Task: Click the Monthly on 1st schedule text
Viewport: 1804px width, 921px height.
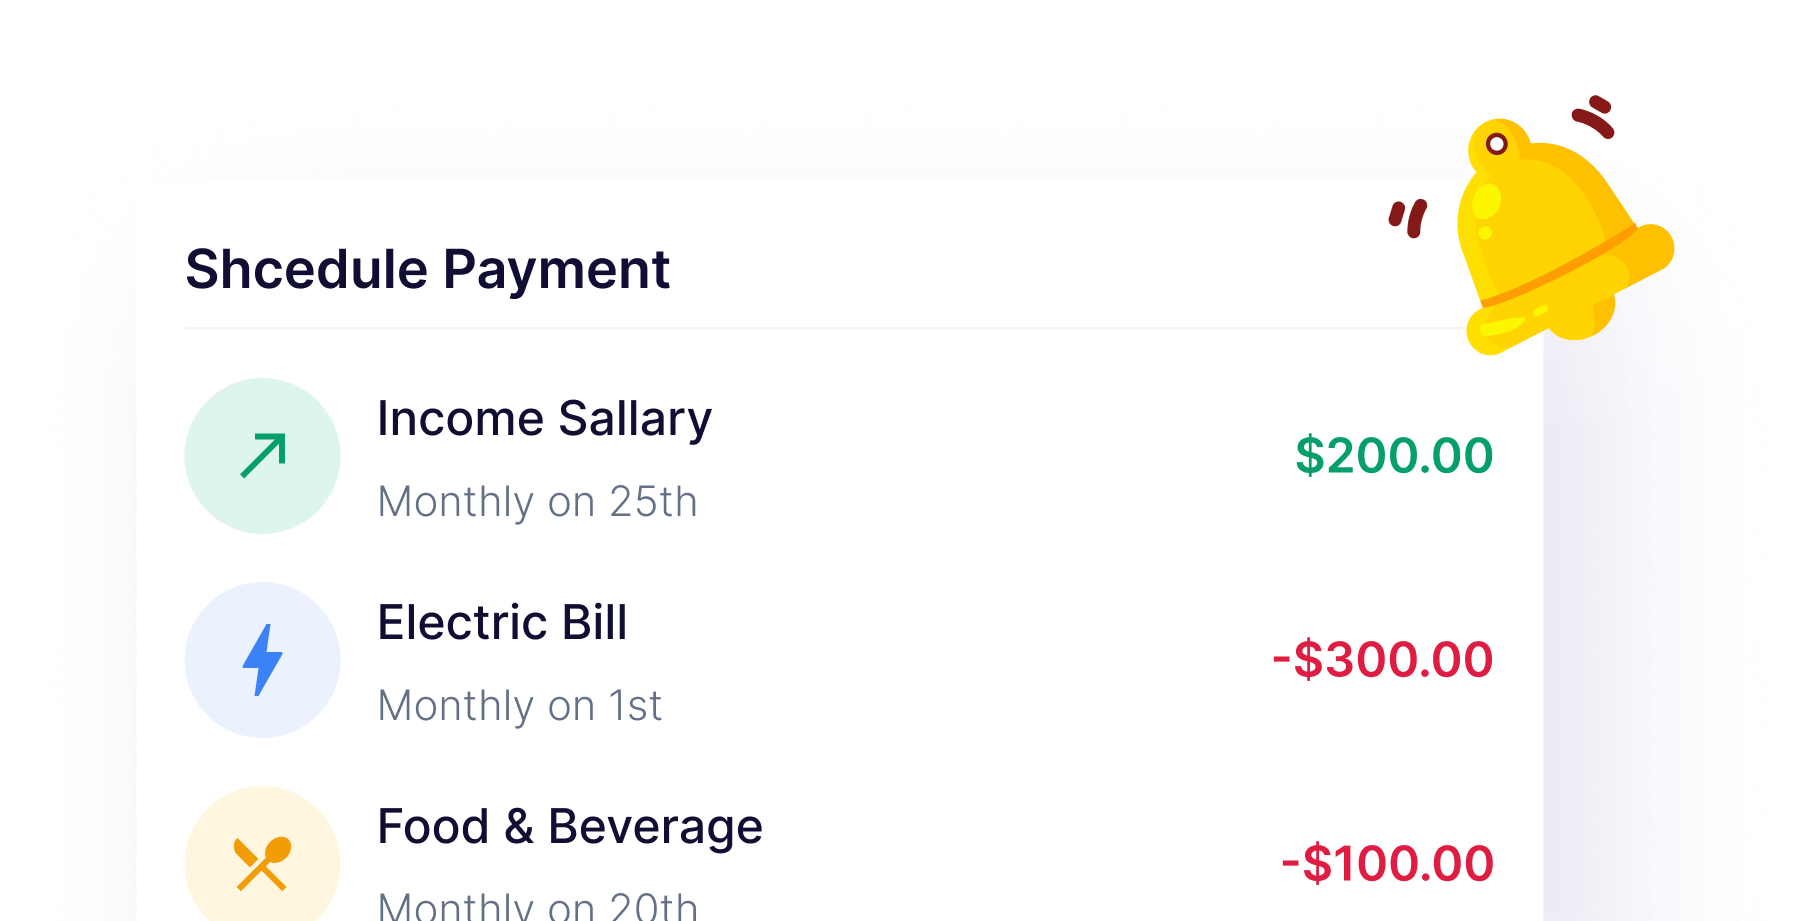Action: [x=519, y=705]
